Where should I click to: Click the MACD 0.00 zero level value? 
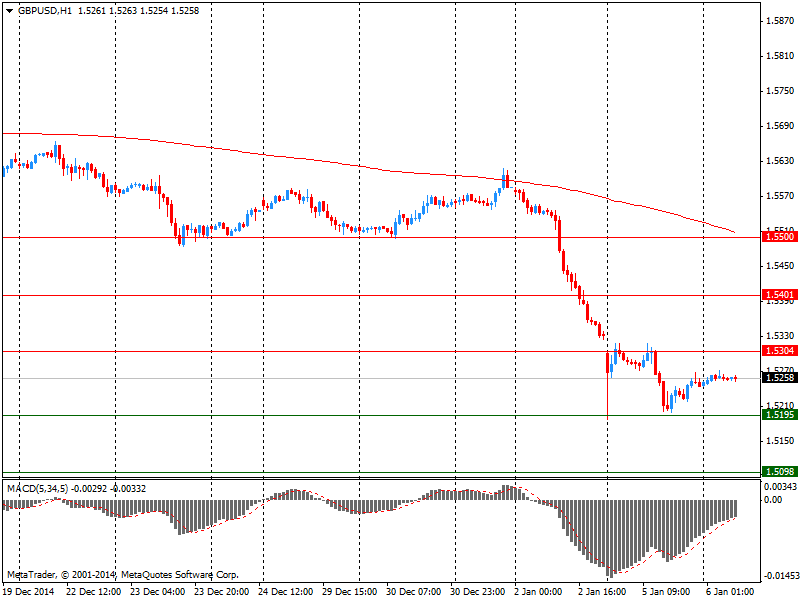coord(773,500)
